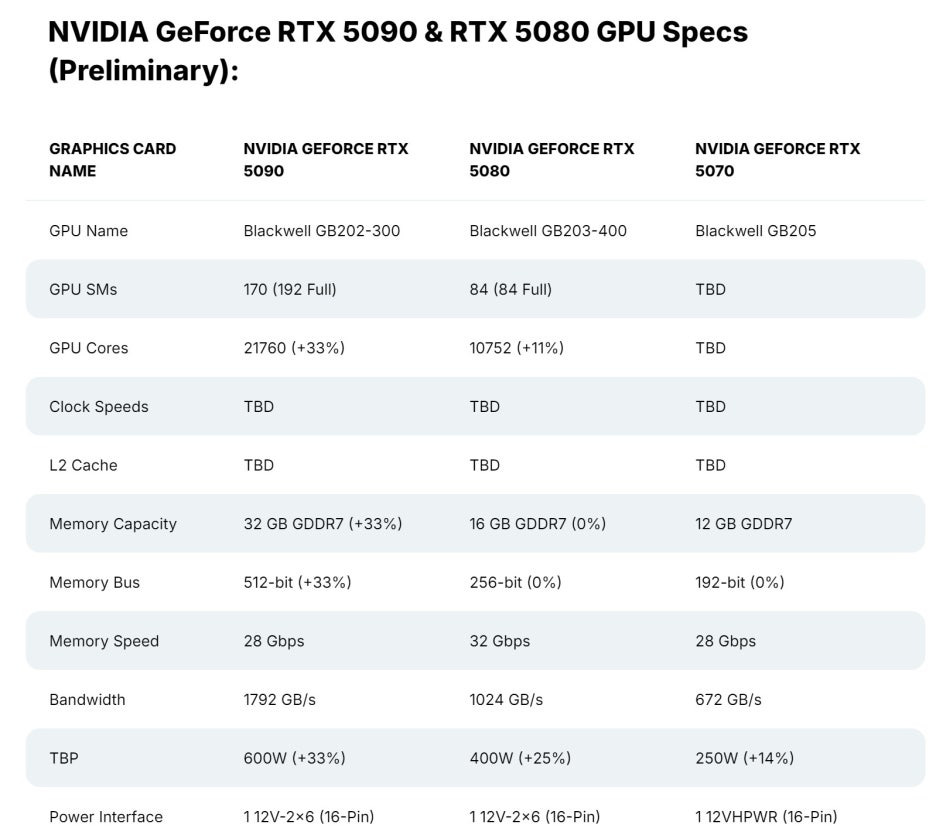Click the Blackwell GB205 cell

click(x=755, y=231)
